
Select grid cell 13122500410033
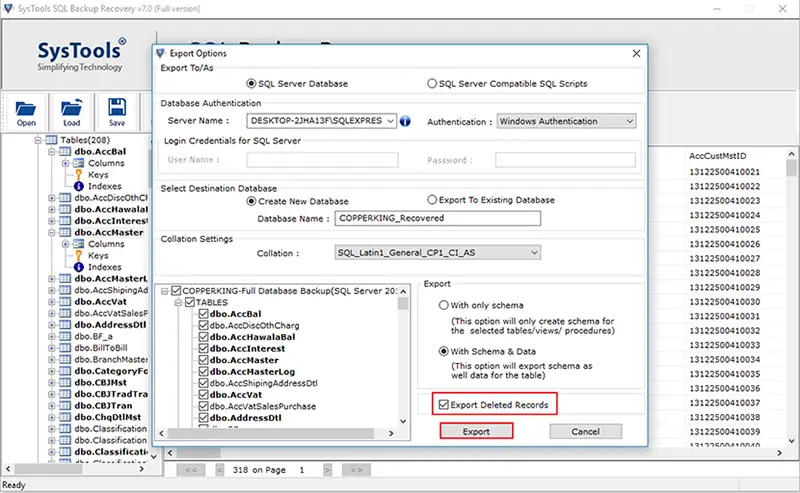click(x=724, y=345)
